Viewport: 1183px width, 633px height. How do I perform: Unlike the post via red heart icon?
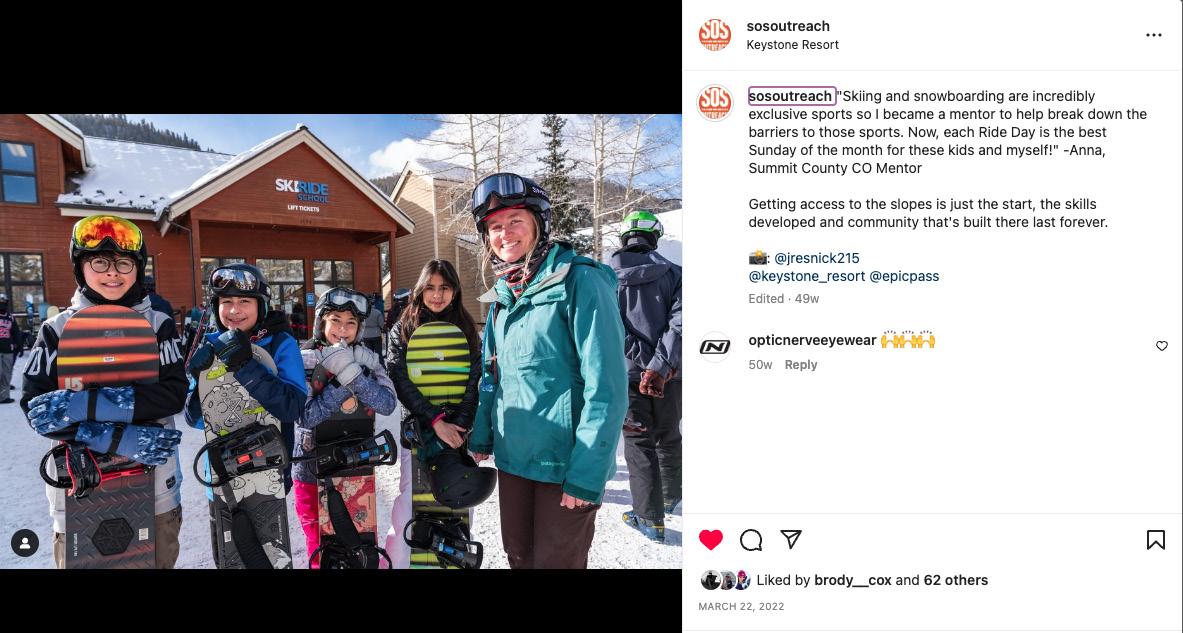[x=710, y=539]
